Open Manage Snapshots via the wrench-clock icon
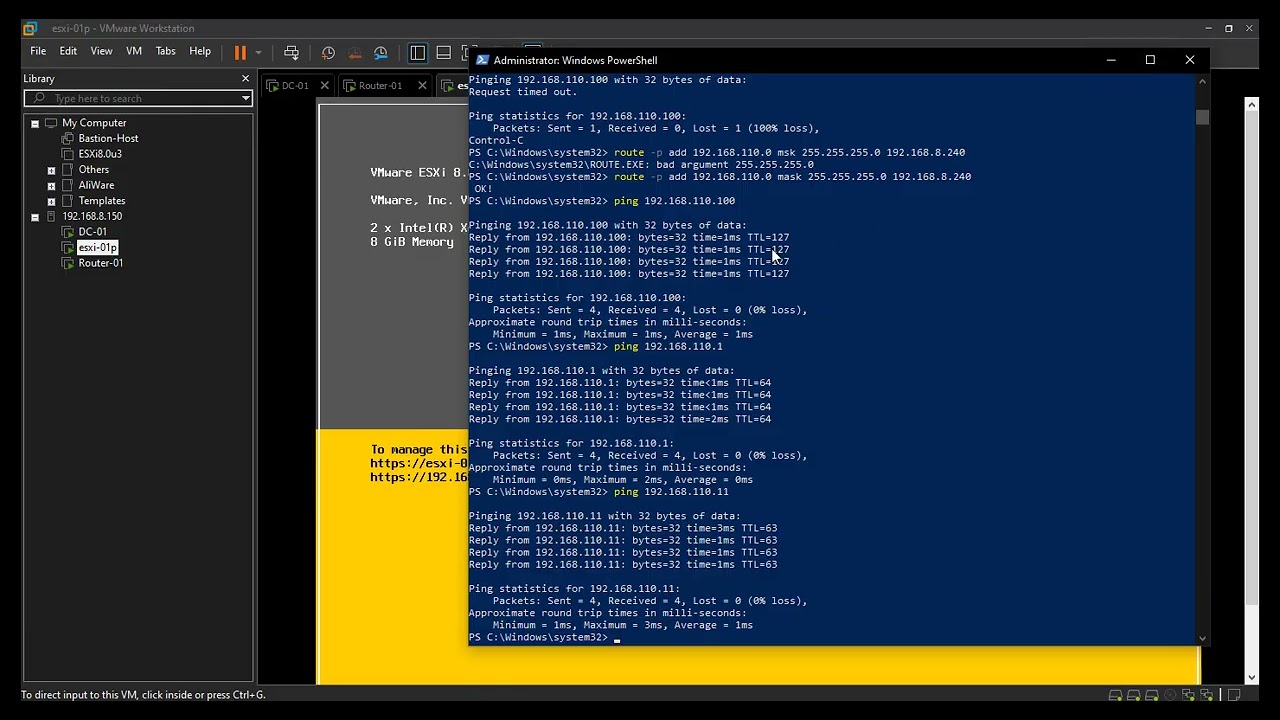Image resolution: width=1280 pixels, height=720 pixels. [380, 52]
